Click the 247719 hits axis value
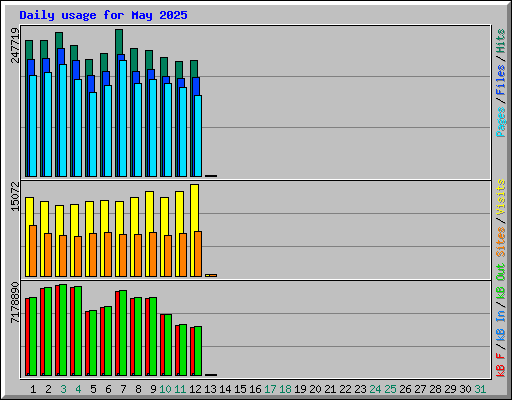Viewport: 512px width, 400px height. pyautogui.click(x=15, y=45)
